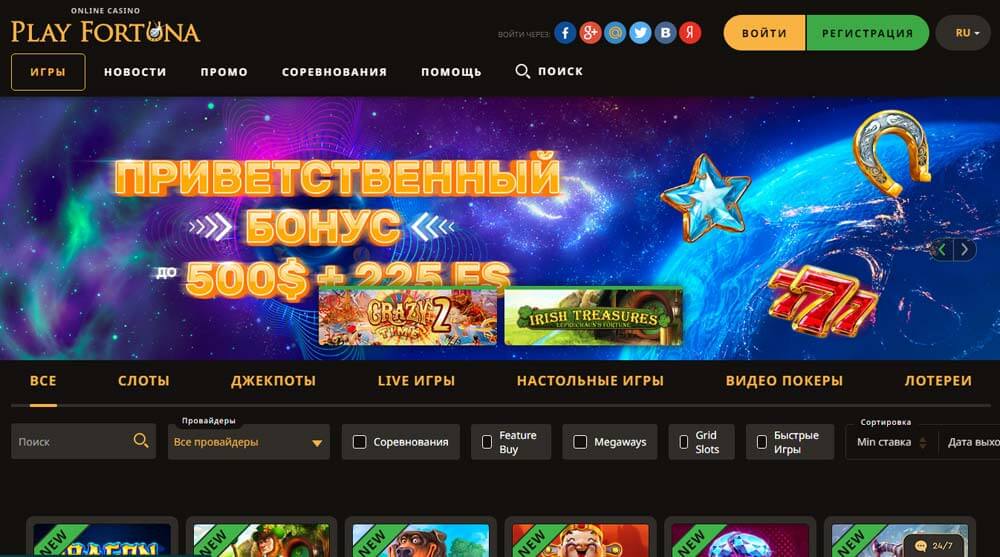Screen dimensions: 1000x557
Task: Check the Megaways filter box
Action: click(x=580, y=442)
